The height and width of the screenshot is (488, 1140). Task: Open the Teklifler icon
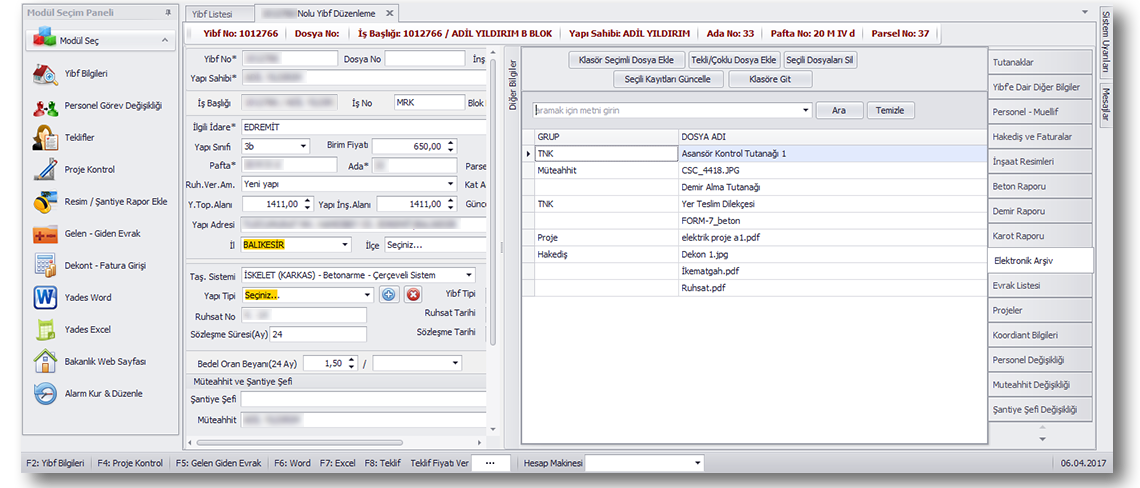pos(46,138)
